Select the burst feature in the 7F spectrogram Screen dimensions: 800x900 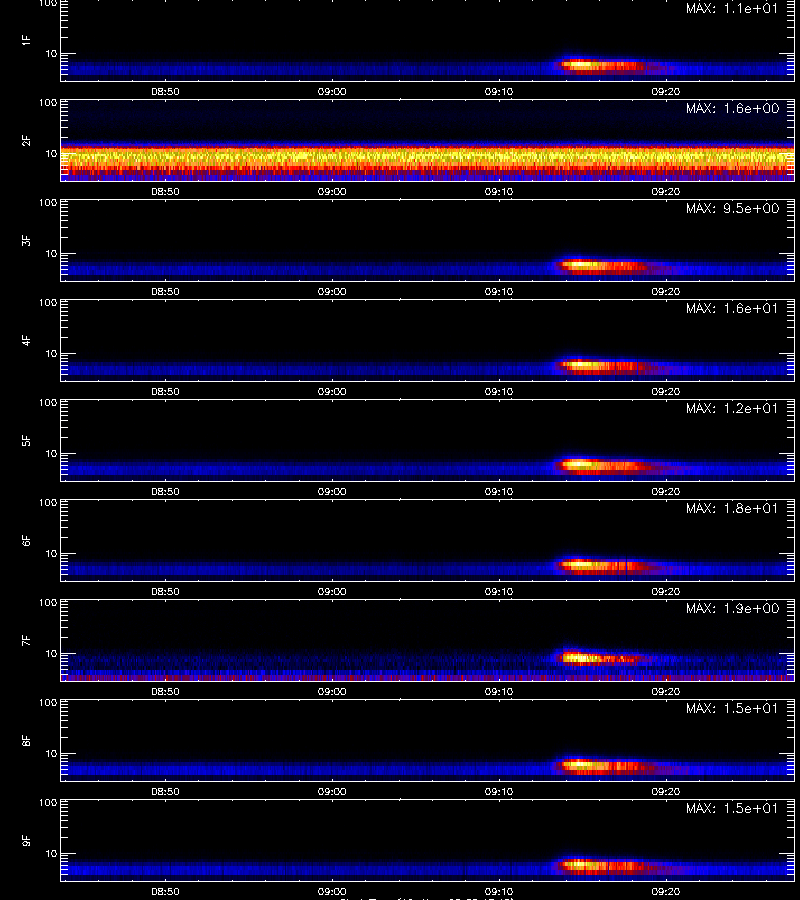pyautogui.click(x=600, y=658)
